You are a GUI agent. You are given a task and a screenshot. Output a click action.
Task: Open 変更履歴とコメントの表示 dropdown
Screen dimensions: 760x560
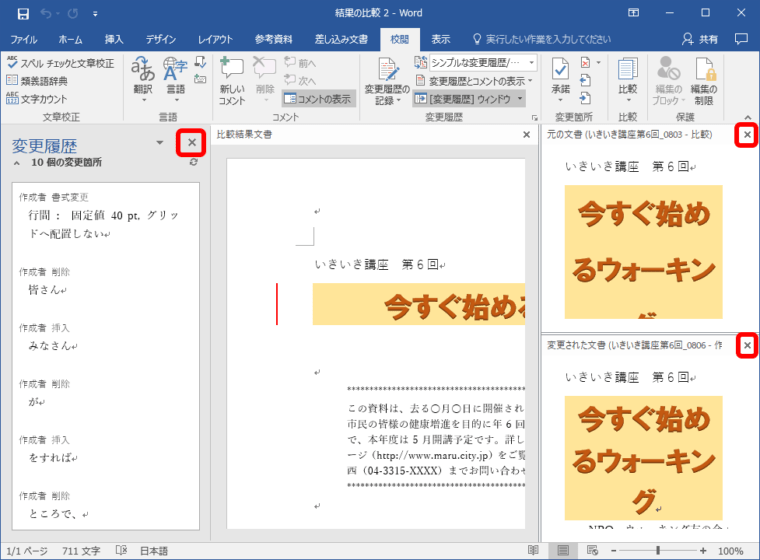pyautogui.click(x=475, y=81)
